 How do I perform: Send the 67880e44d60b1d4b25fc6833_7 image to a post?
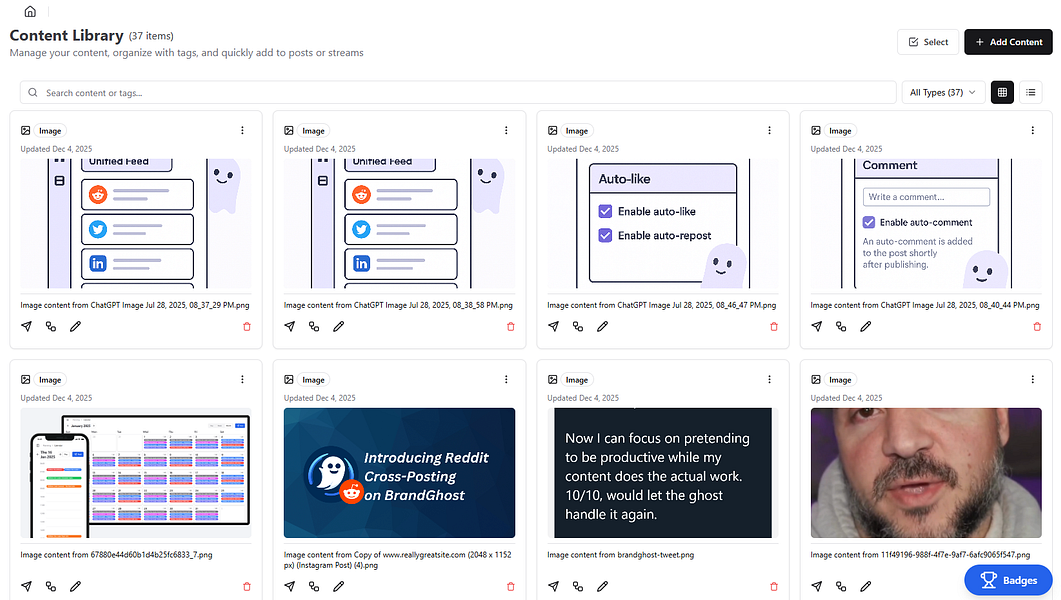point(26,586)
